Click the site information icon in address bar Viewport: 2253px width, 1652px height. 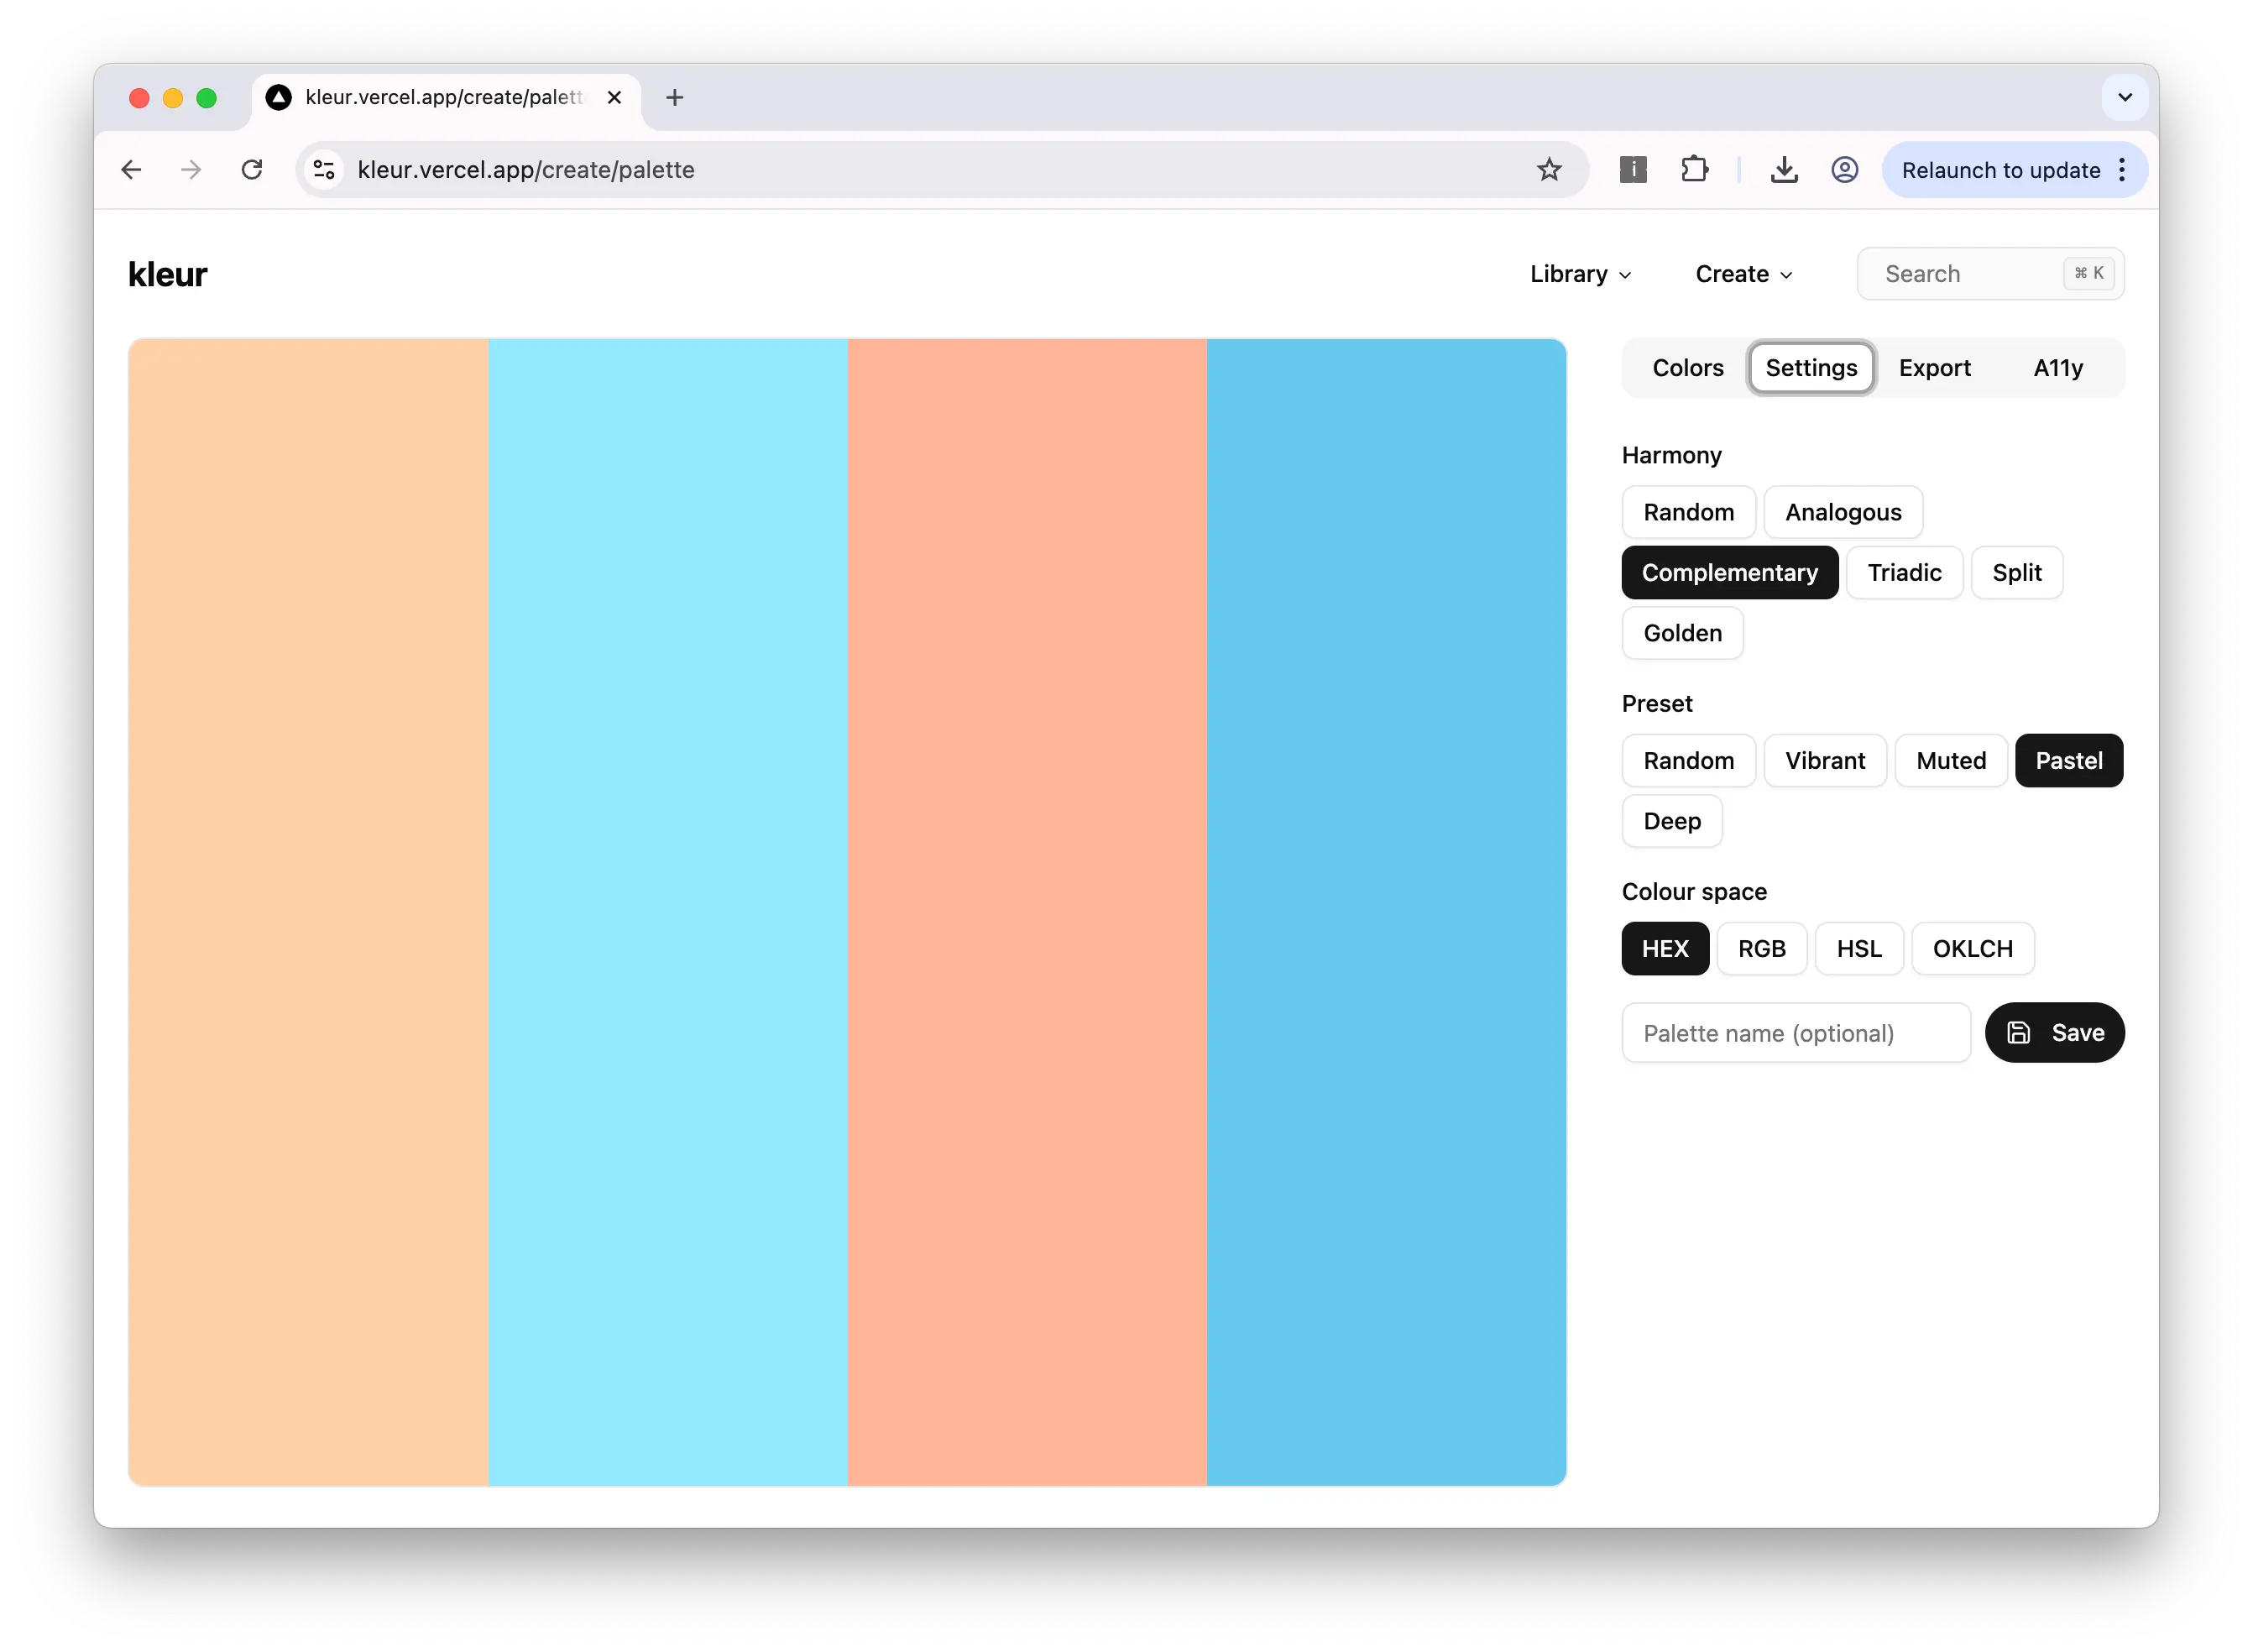(x=323, y=169)
